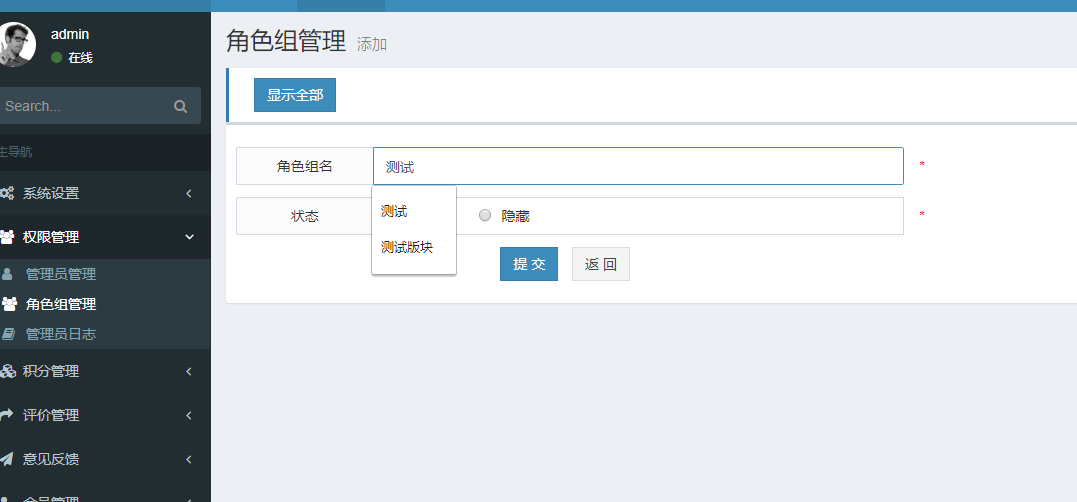Click the 显示全部 button
Image resolution: width=1077 pixels, height=502 pixels.
[295, 95]
